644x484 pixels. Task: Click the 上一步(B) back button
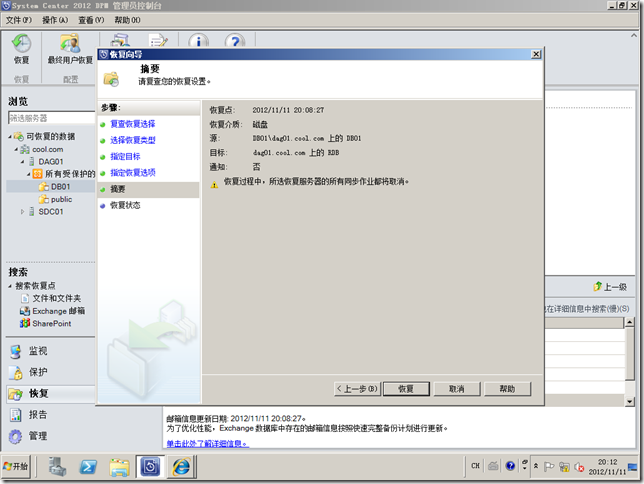click(357, 389)
